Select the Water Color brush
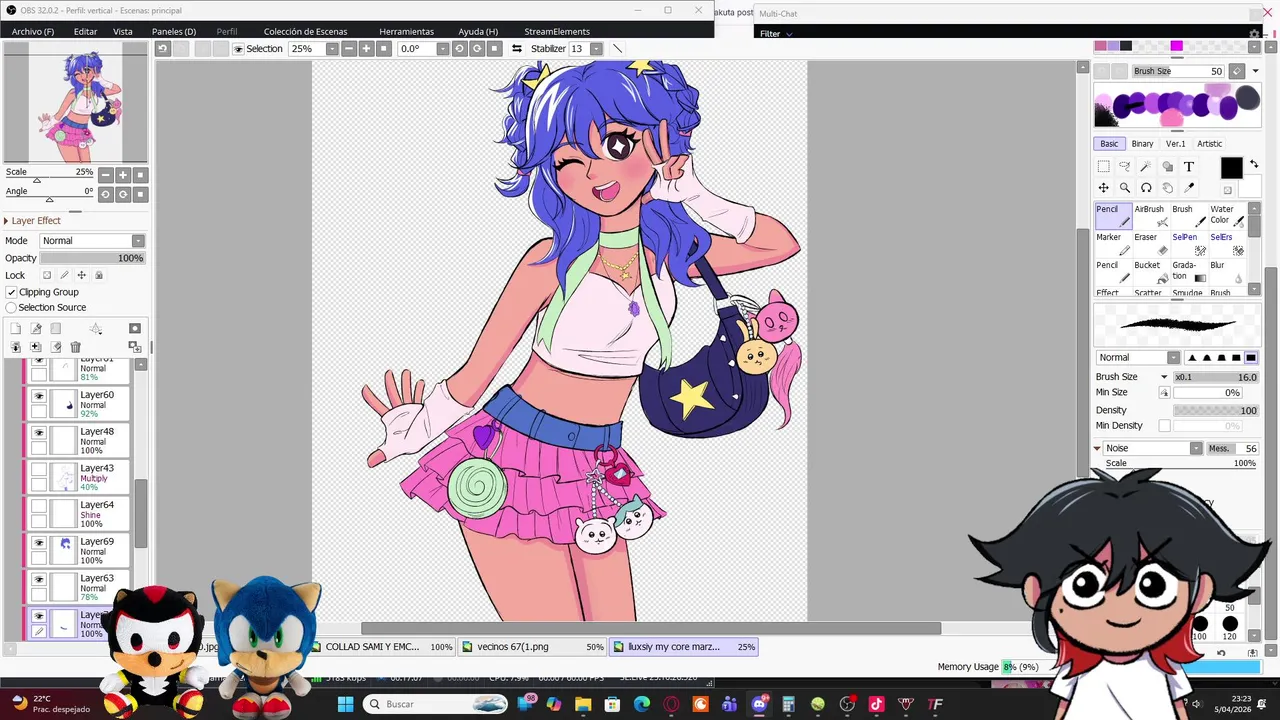Screen dimensions: 1280x720 pyautogui.click(x=1227, y=215)
